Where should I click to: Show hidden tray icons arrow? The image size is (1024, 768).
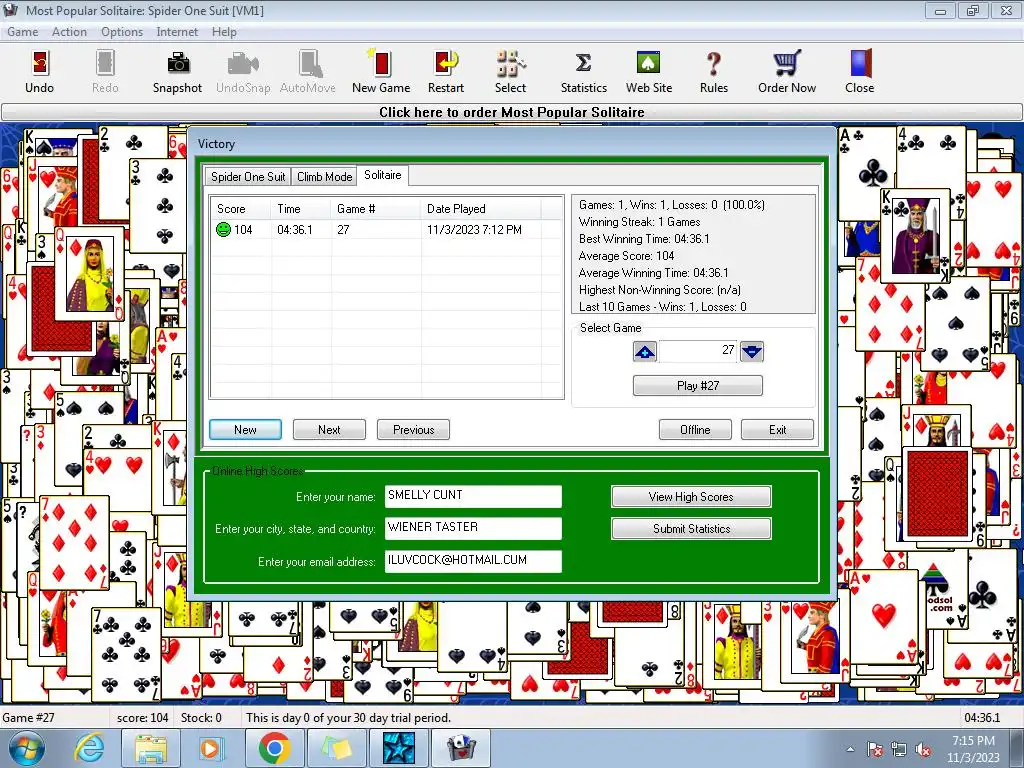850,749
